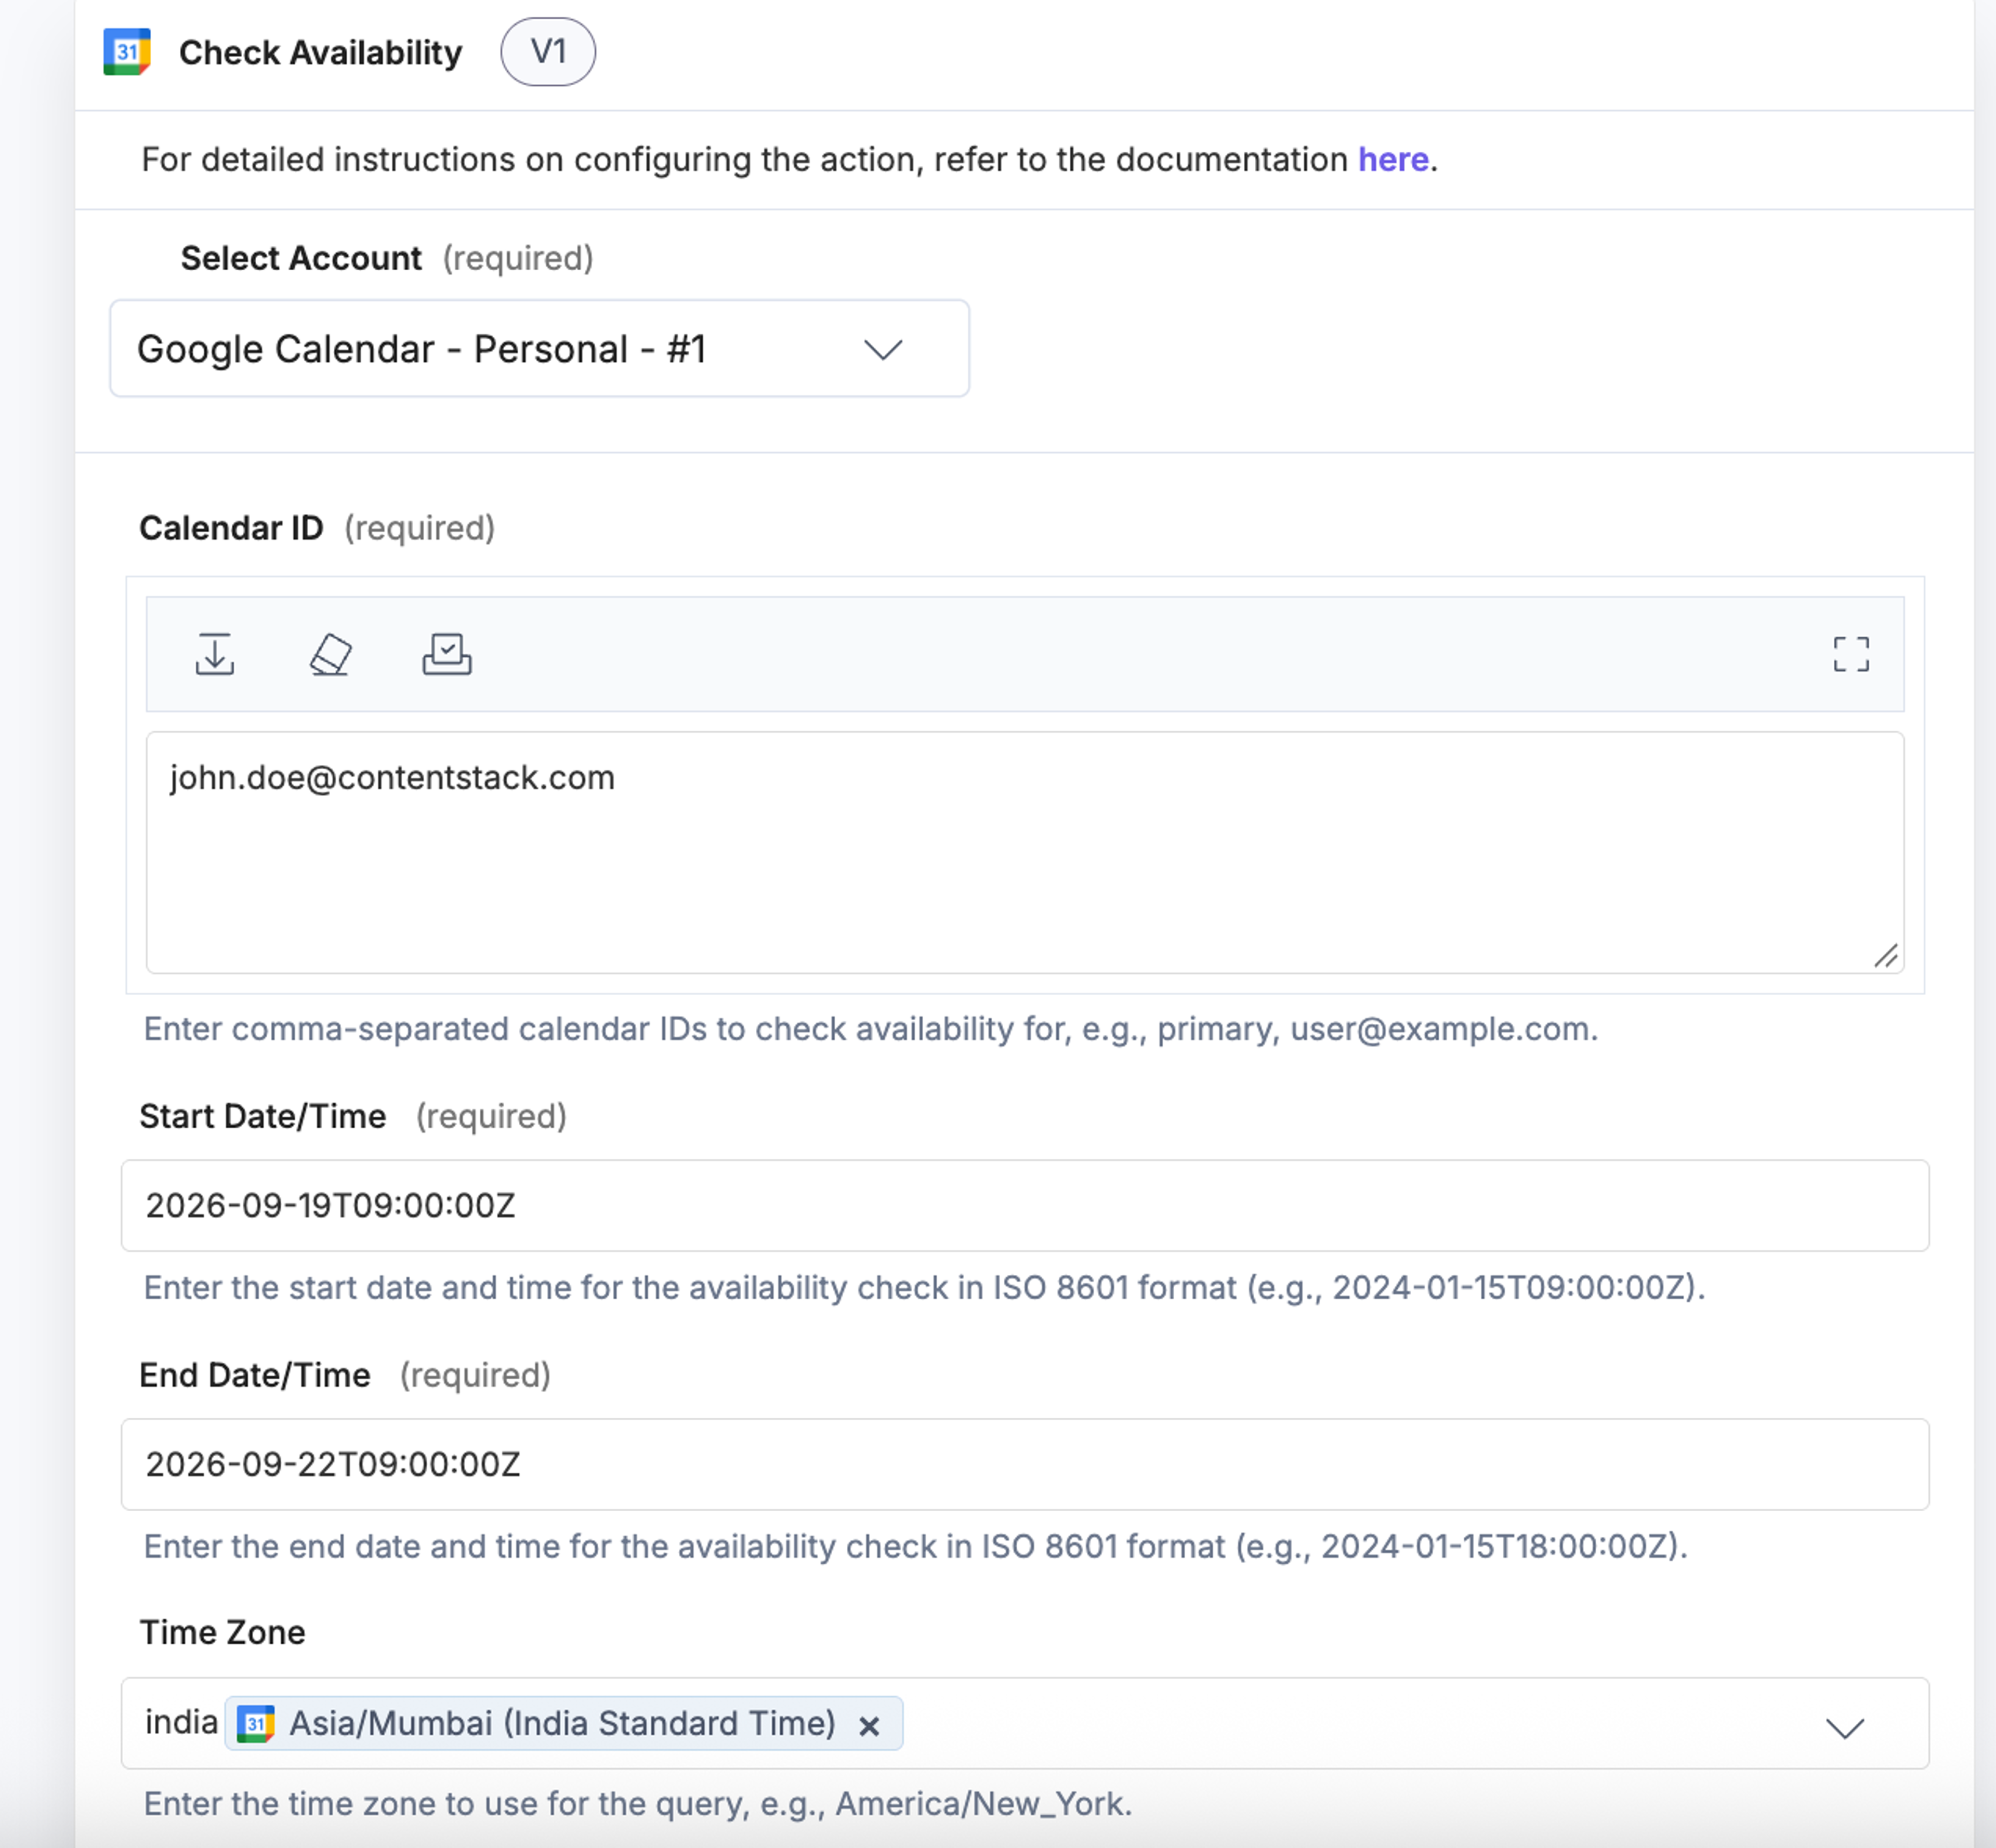Click the comma-separated calendar IDs hint text

pos(871,1029)
